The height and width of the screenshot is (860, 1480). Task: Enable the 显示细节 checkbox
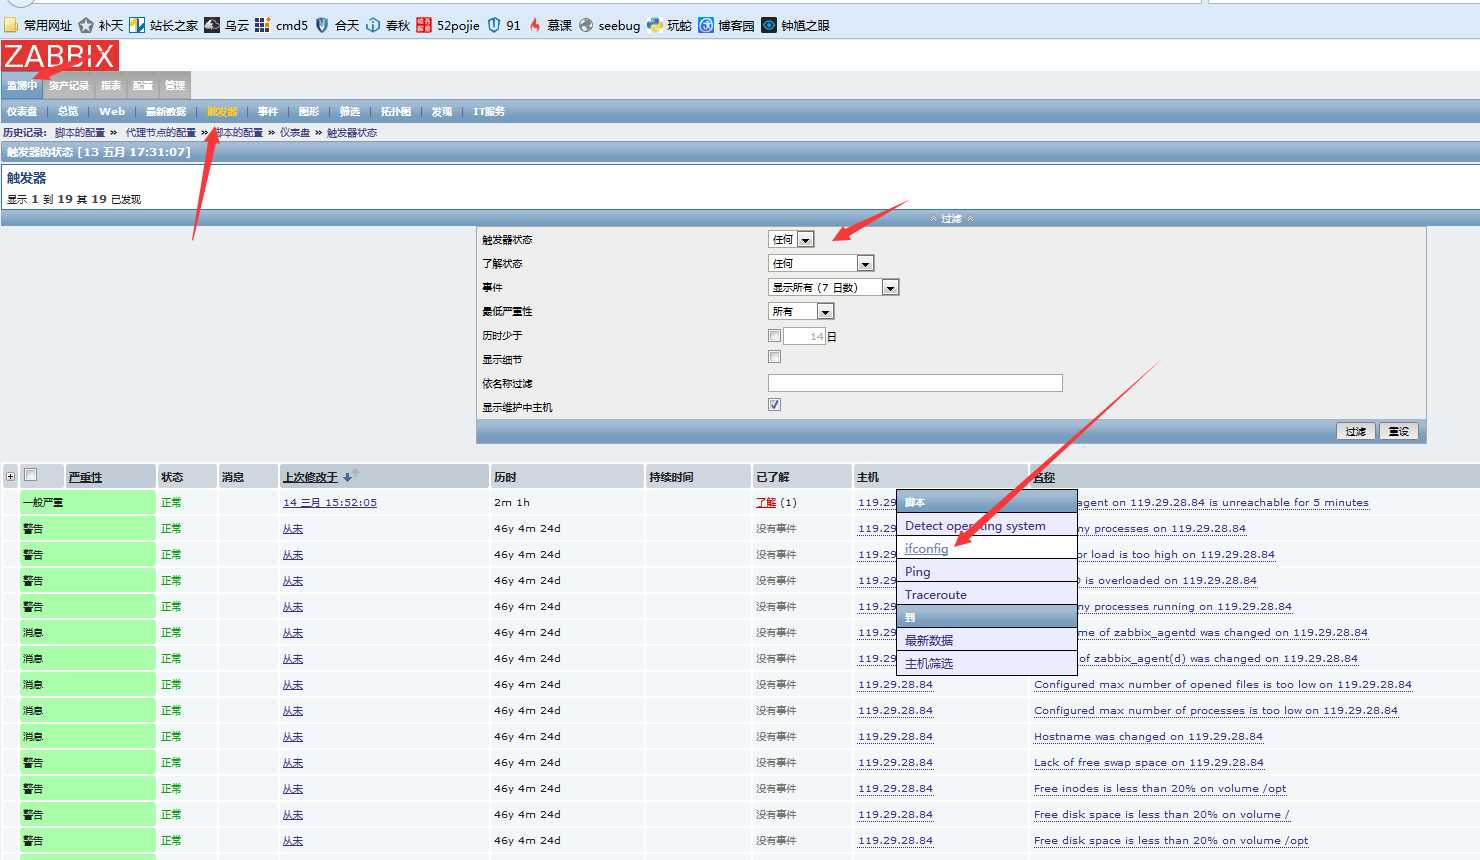click(774, 357)
